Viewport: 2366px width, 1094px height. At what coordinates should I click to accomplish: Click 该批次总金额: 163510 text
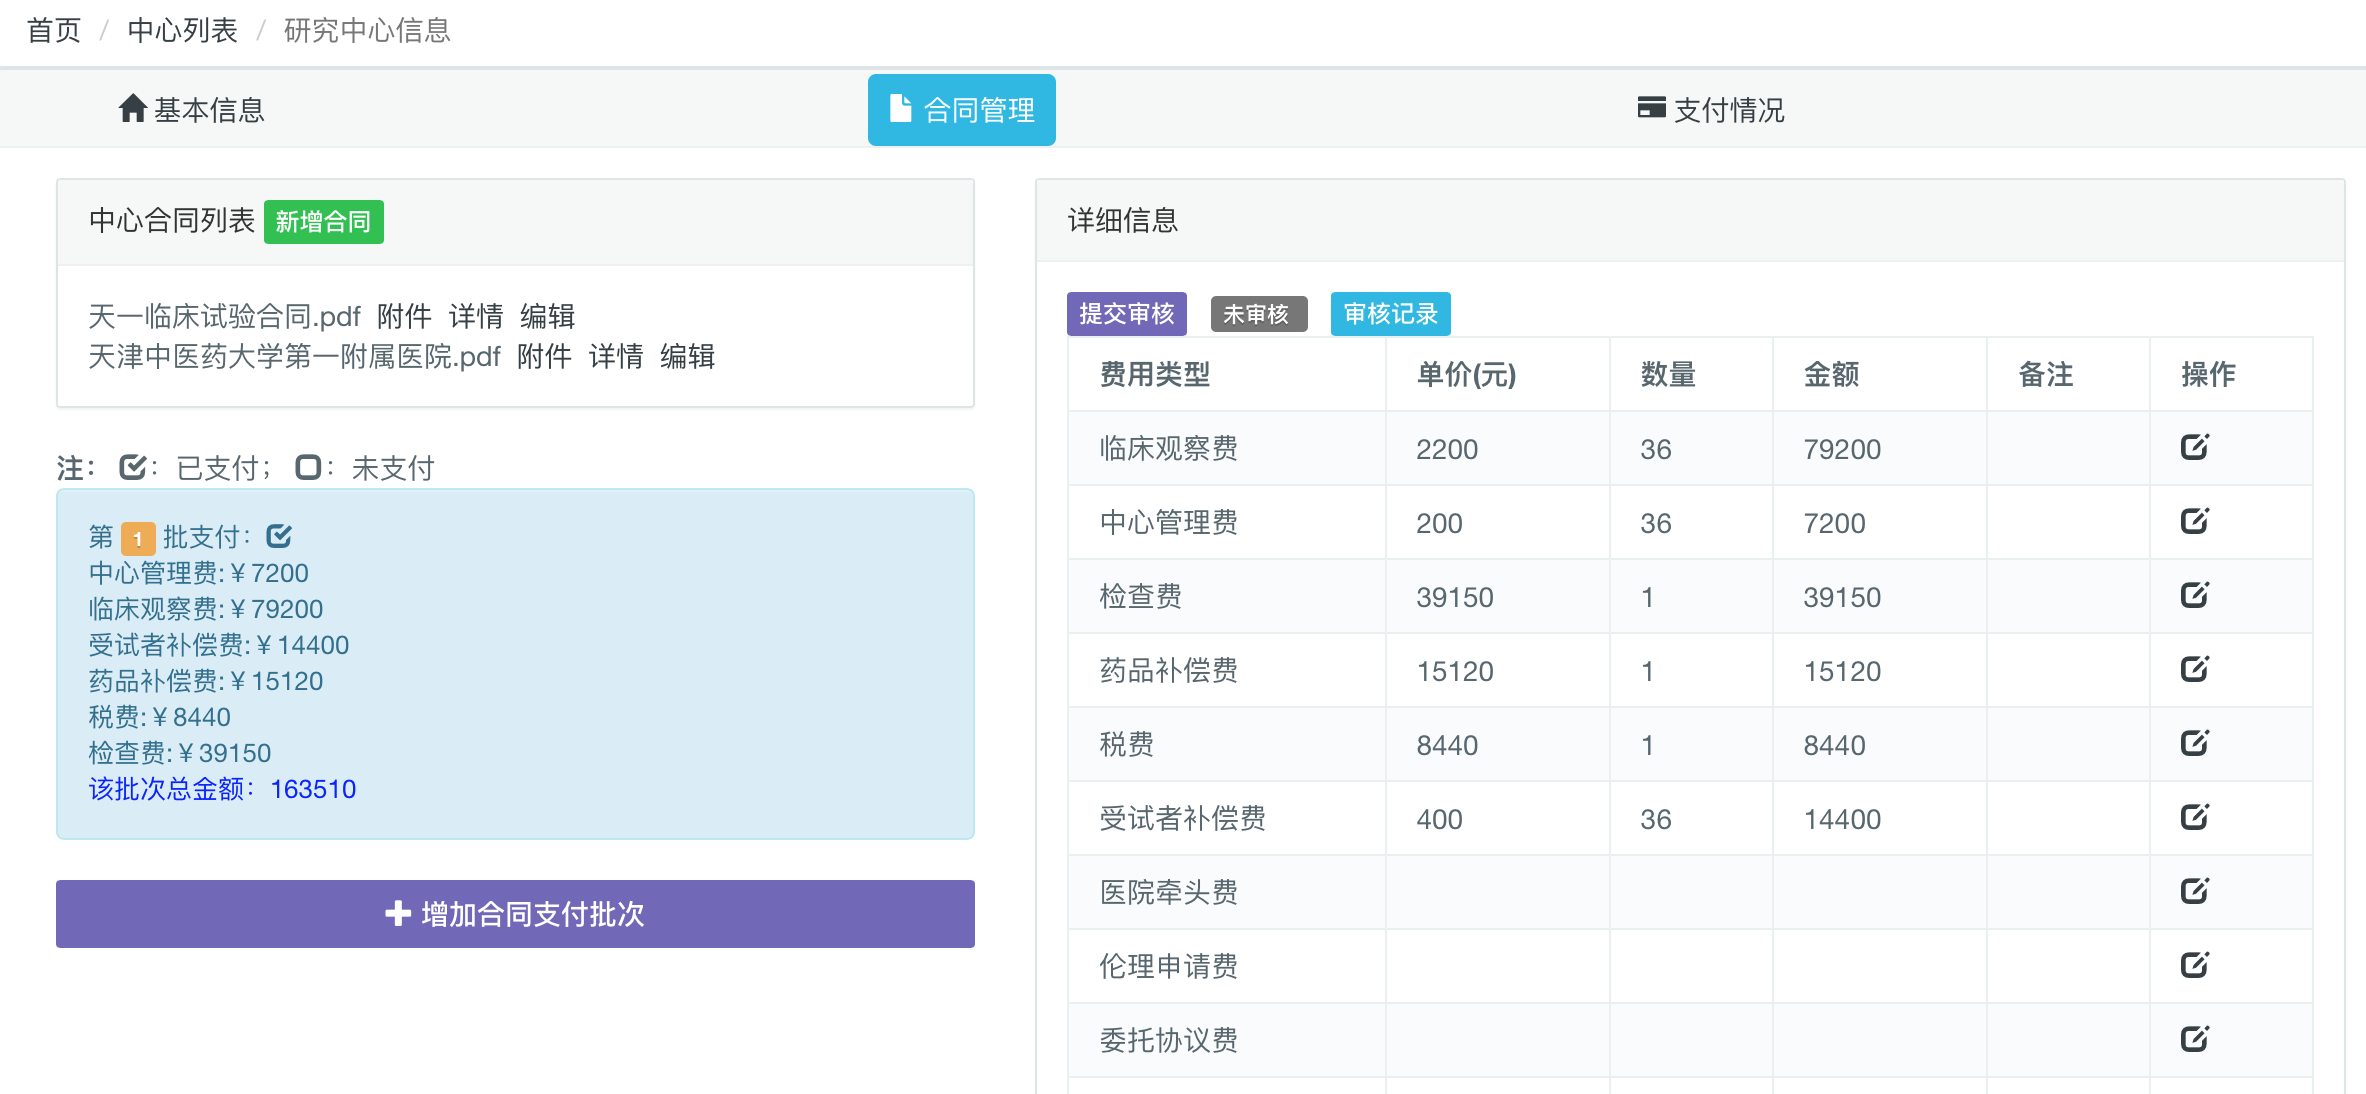click(x=222, y=789)
